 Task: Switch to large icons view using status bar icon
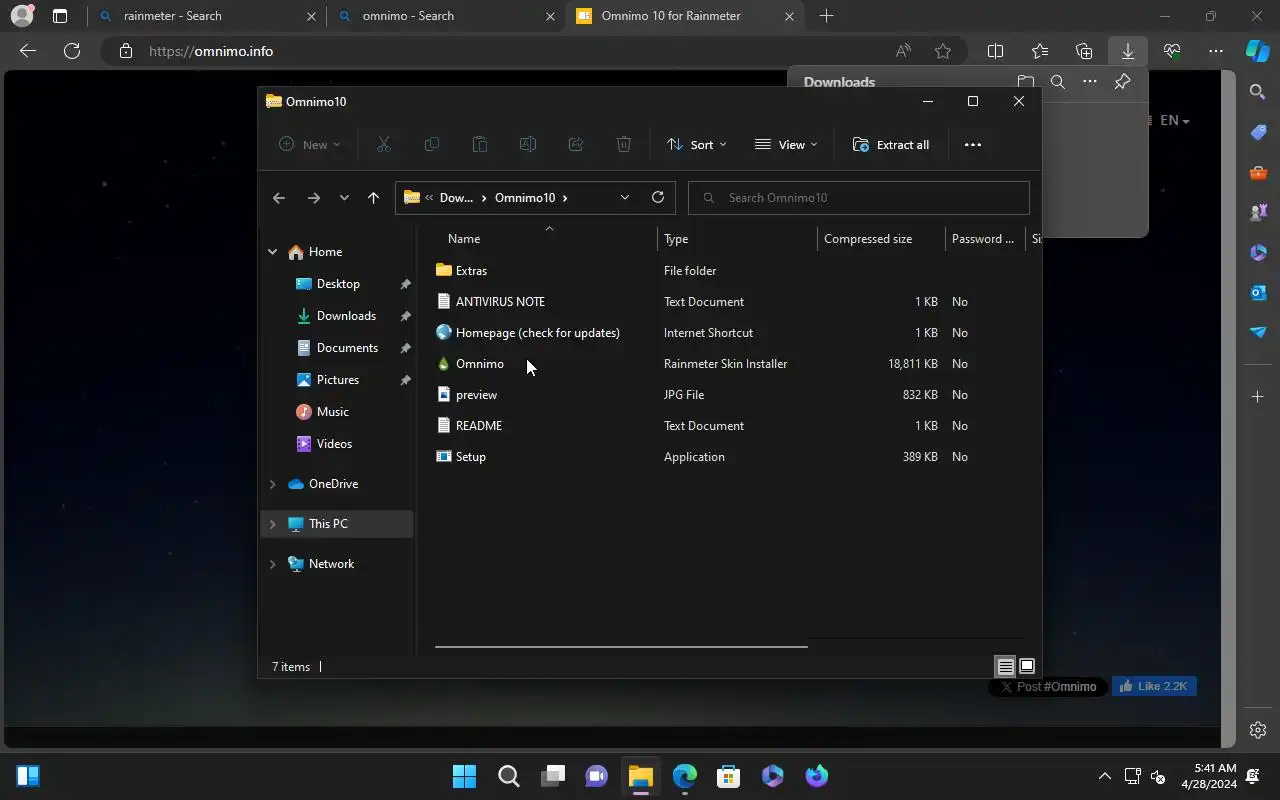point(1027,666)
